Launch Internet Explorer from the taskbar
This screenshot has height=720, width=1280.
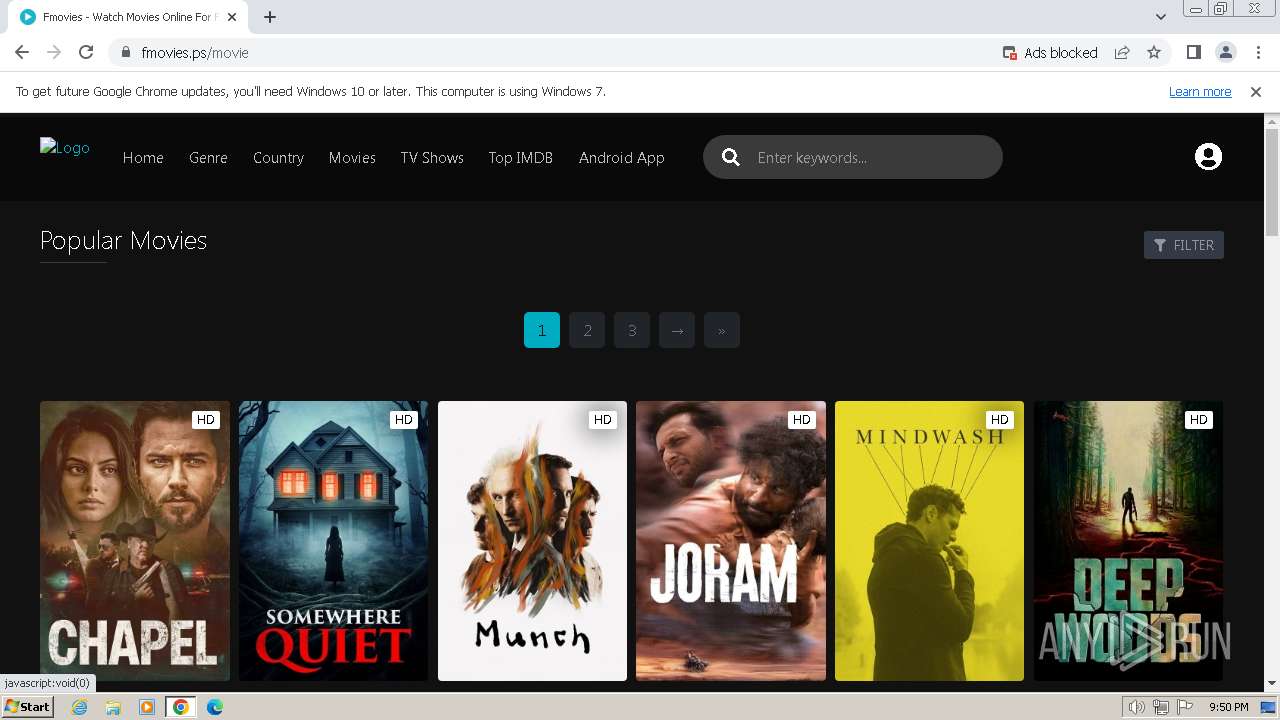[x=79, y=707]
